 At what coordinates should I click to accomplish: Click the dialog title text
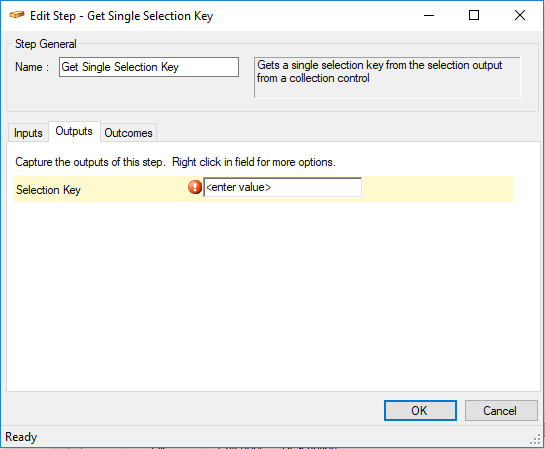click(x=121, y=16)
